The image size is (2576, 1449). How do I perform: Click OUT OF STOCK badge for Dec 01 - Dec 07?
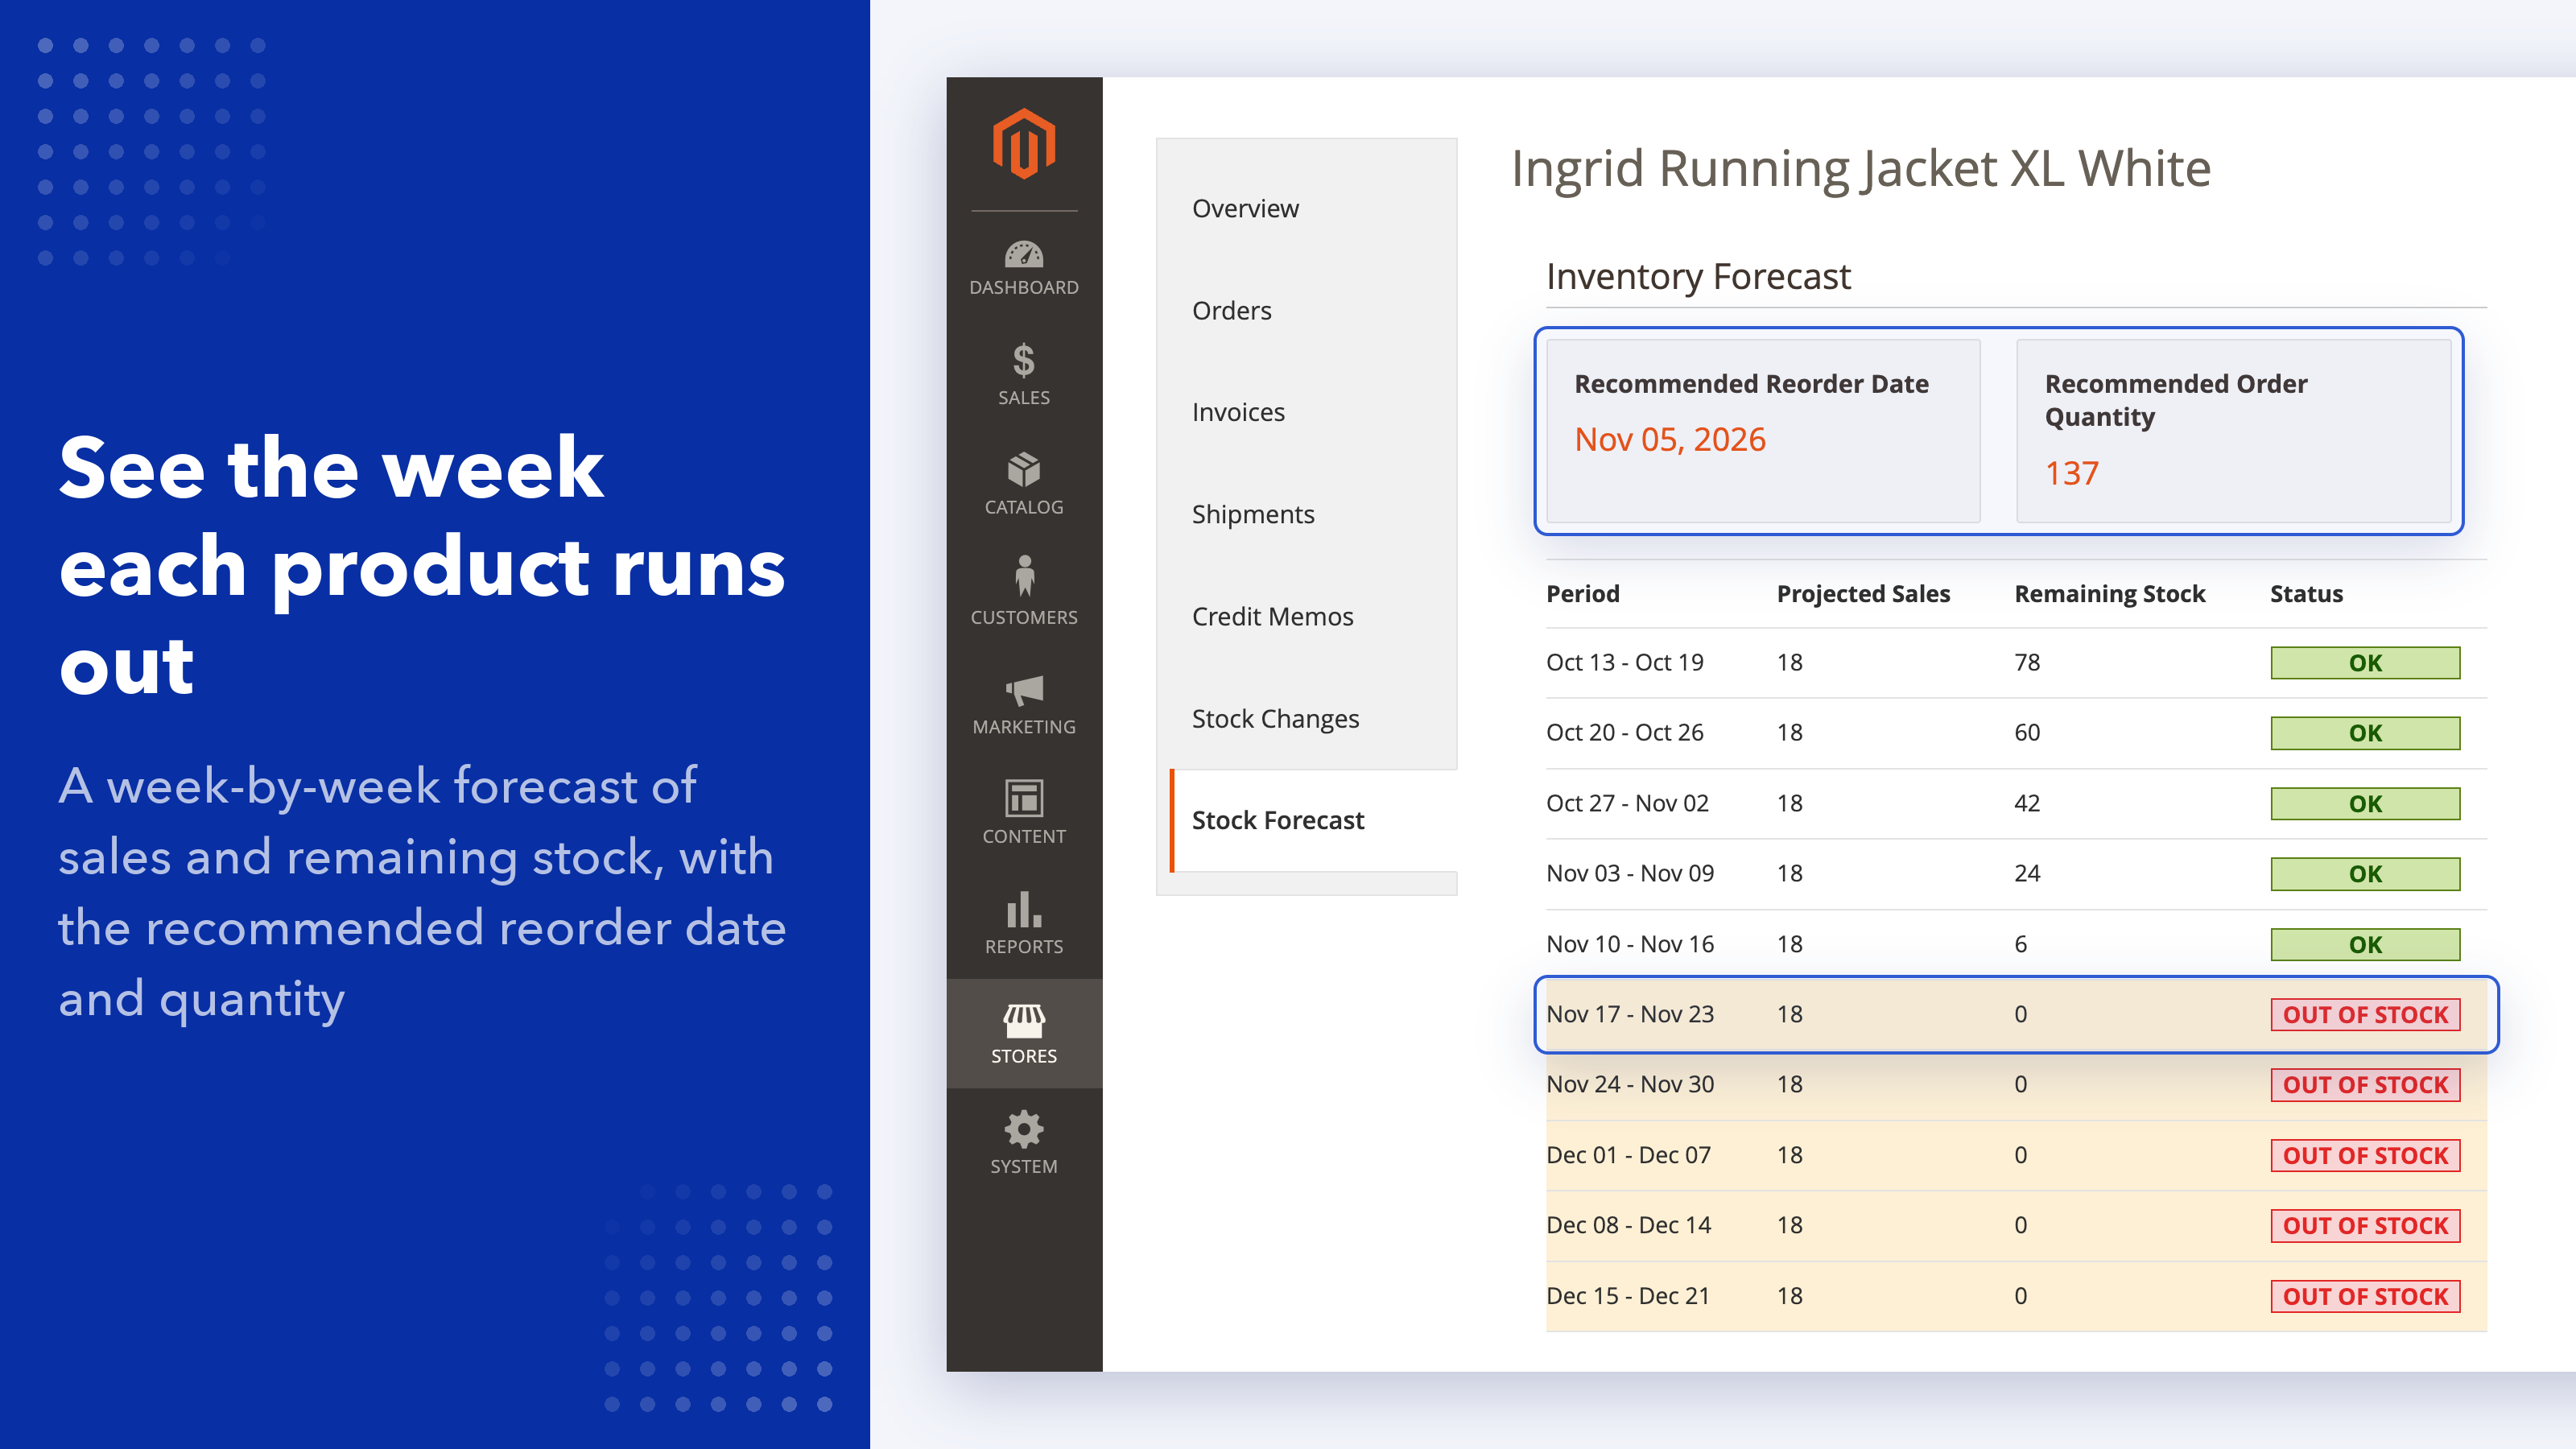pos(2364,1155)
